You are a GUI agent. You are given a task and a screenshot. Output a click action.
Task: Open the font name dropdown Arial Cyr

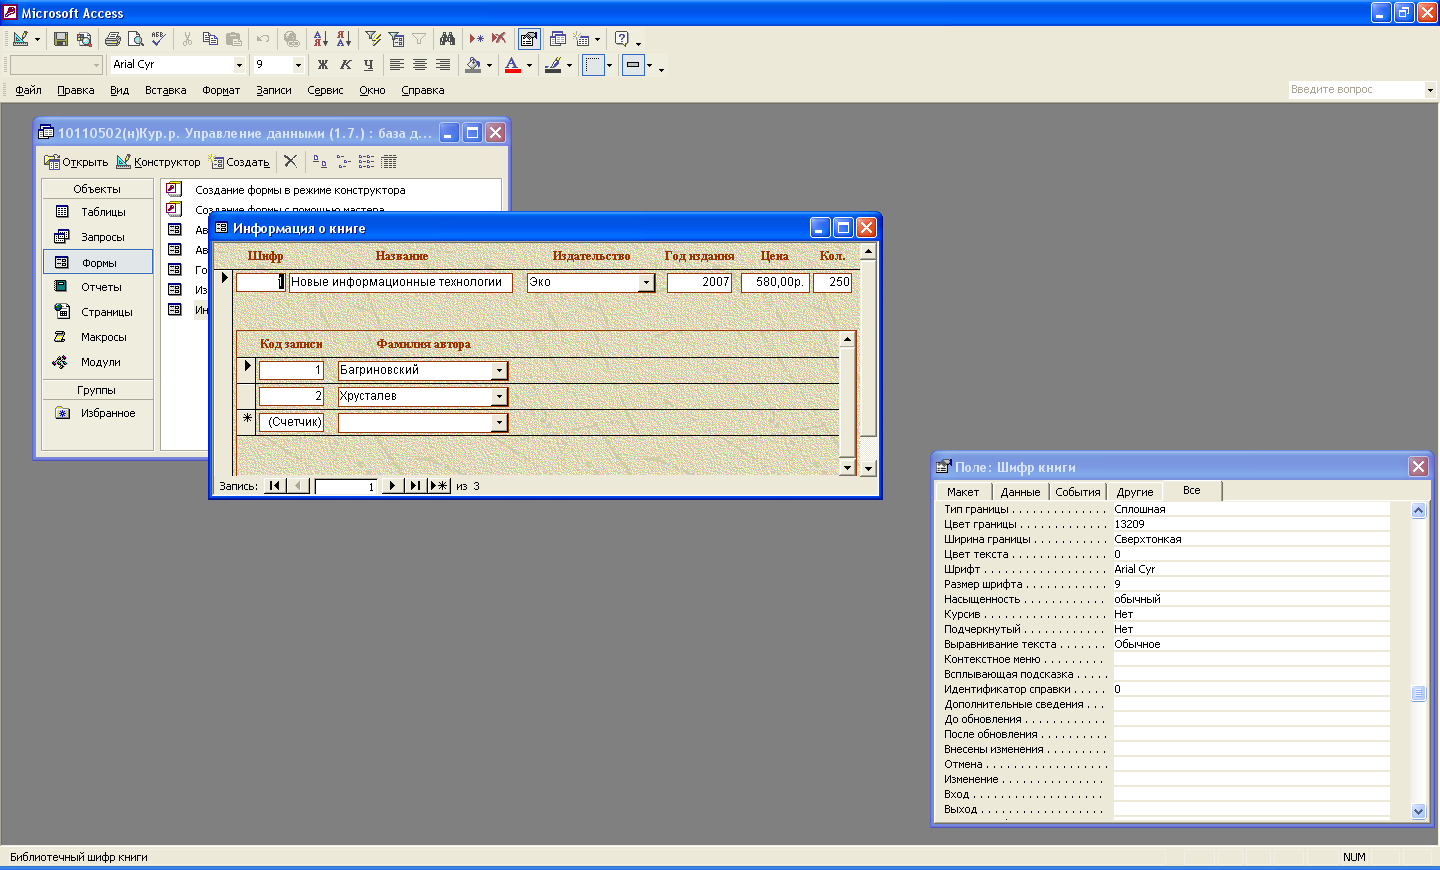pos(239,65)
